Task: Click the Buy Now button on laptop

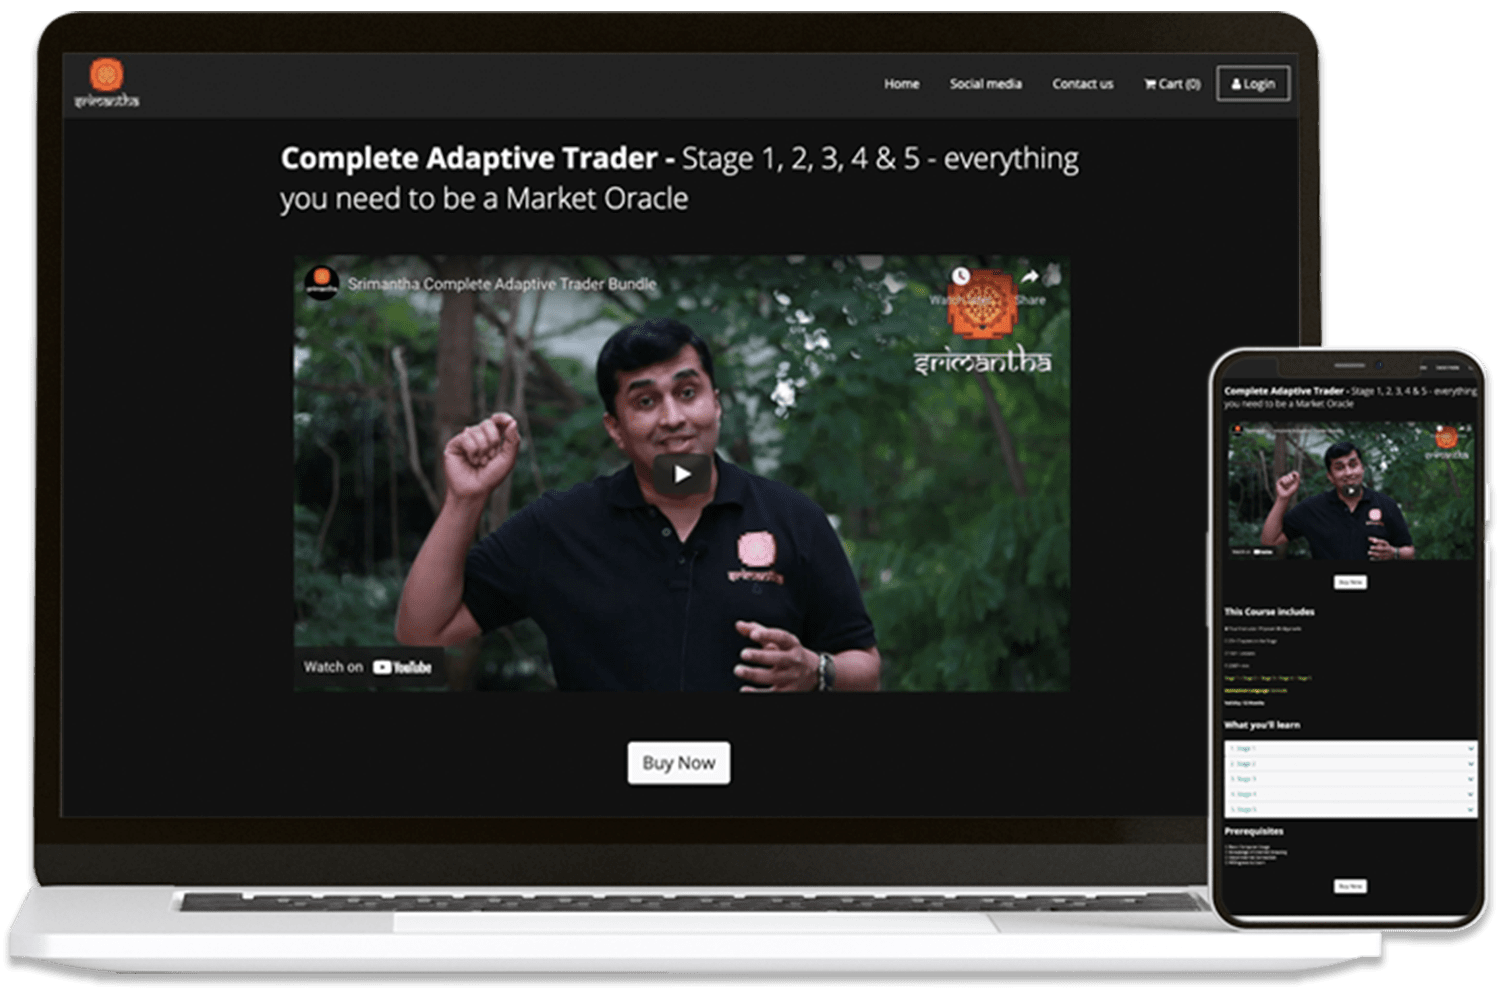Action: (678, 763)
